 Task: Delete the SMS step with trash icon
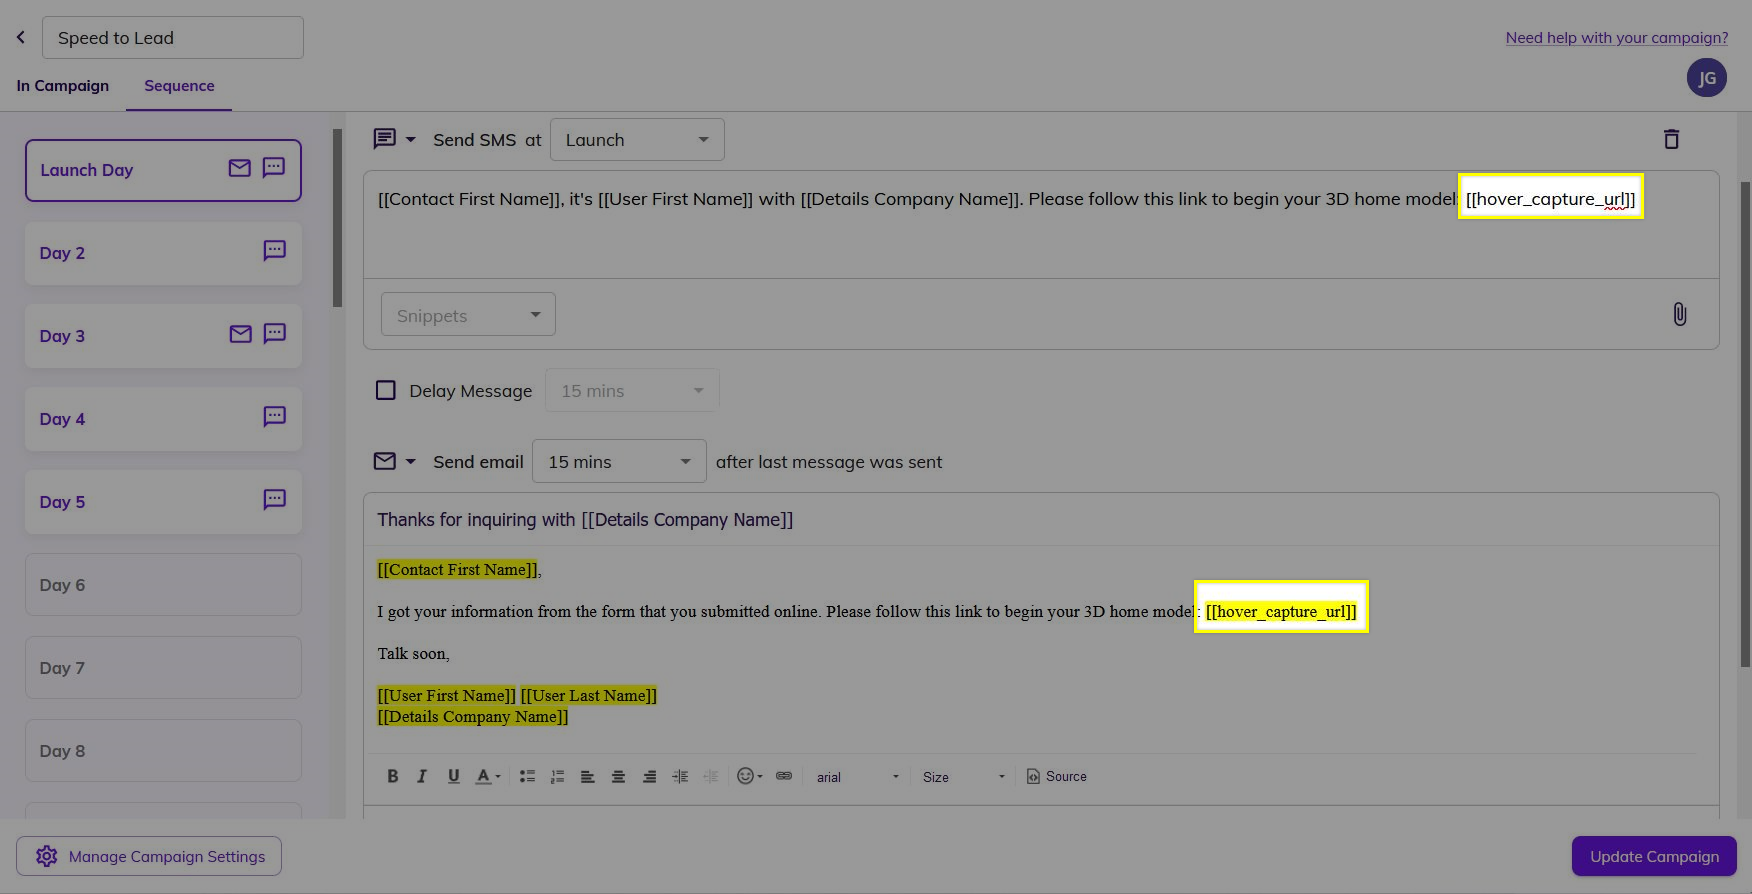click(x=1671, y=139)
